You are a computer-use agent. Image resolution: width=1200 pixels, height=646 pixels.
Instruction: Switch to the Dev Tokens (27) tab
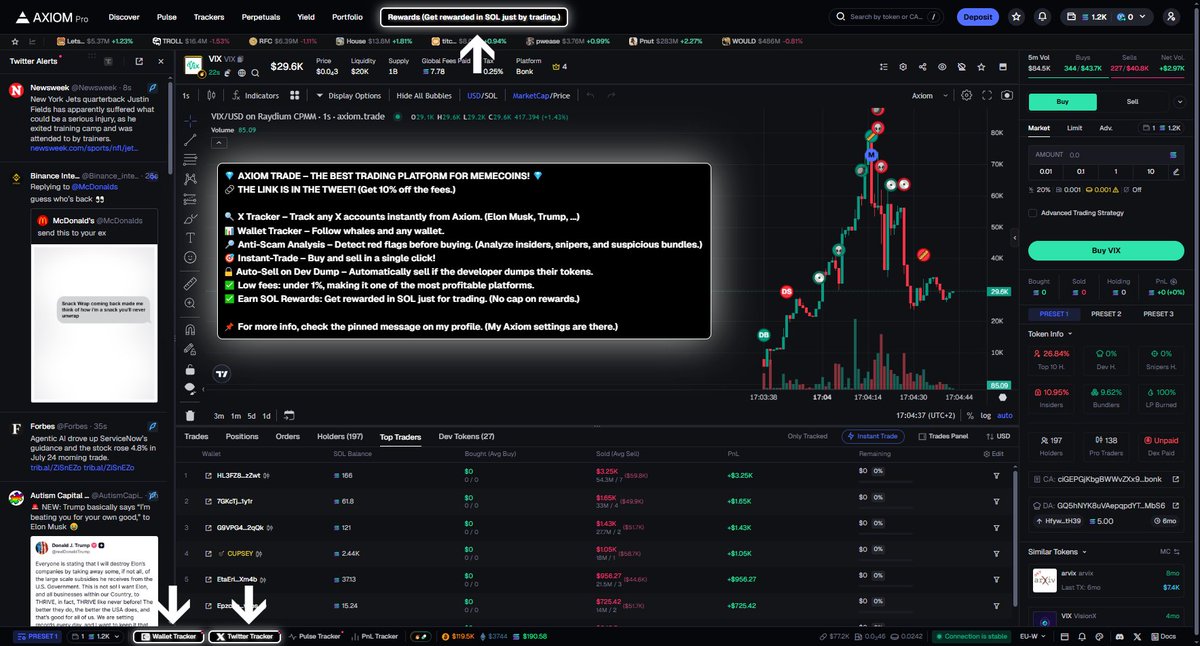(467, 437)
